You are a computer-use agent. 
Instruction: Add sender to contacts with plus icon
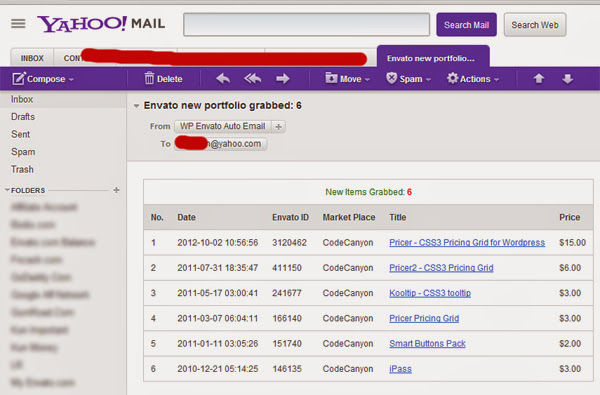pyautogui.click(x=279, y=126)
